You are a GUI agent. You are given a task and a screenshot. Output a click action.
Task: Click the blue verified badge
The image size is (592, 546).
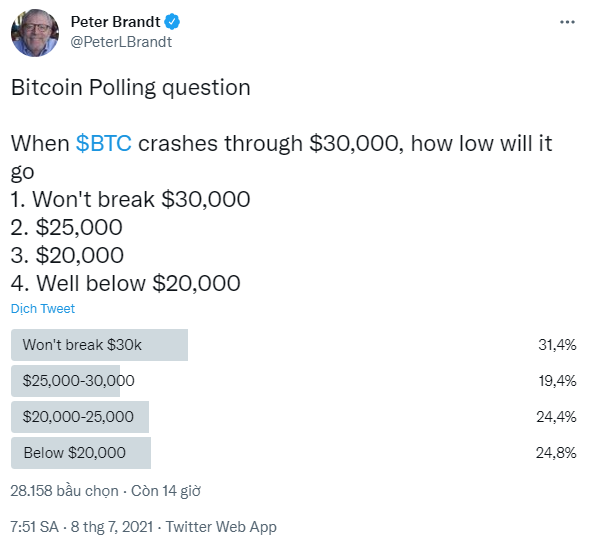pyautogui.click(x=172, y=22)
